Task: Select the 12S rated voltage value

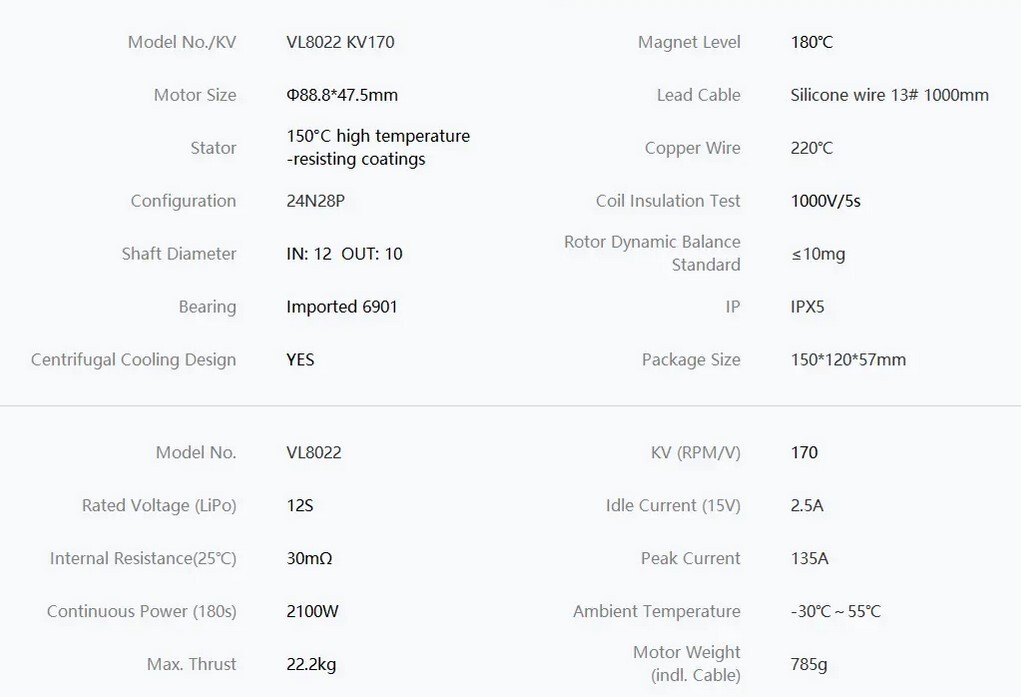Action: coord(300,505)
